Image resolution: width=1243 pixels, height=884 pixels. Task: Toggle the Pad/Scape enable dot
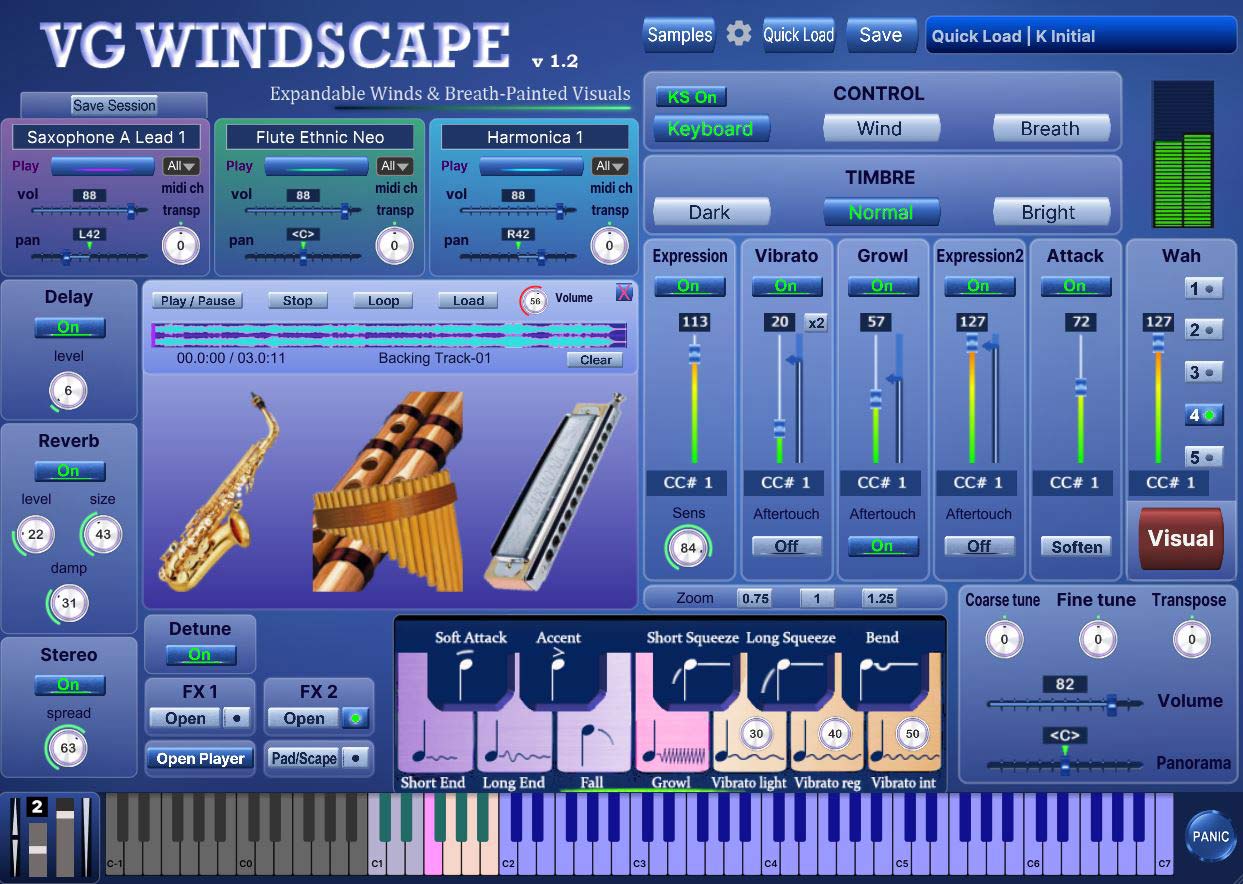tap(355, 758)
